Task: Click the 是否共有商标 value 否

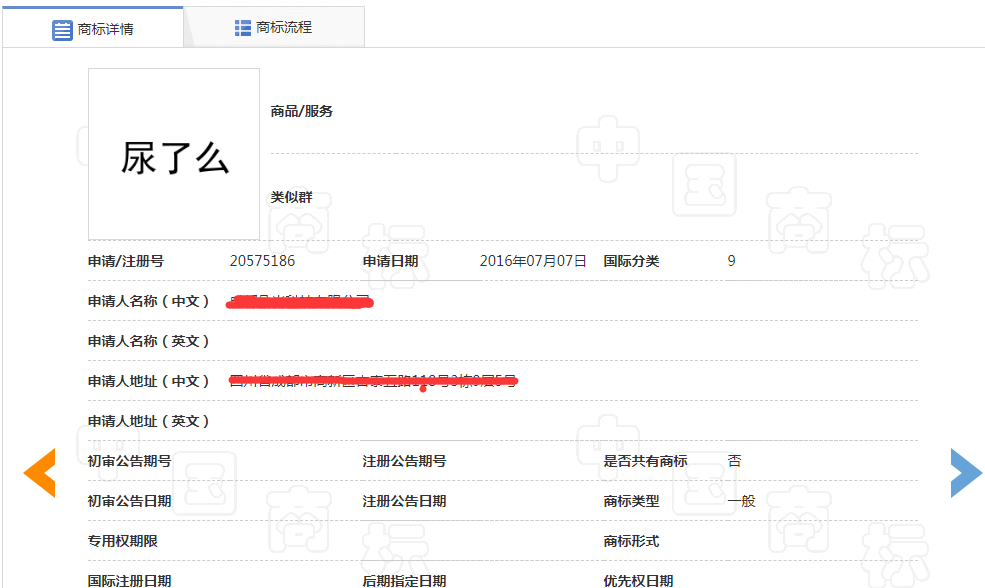Action: pyautogui.click(x=734, y=461)
